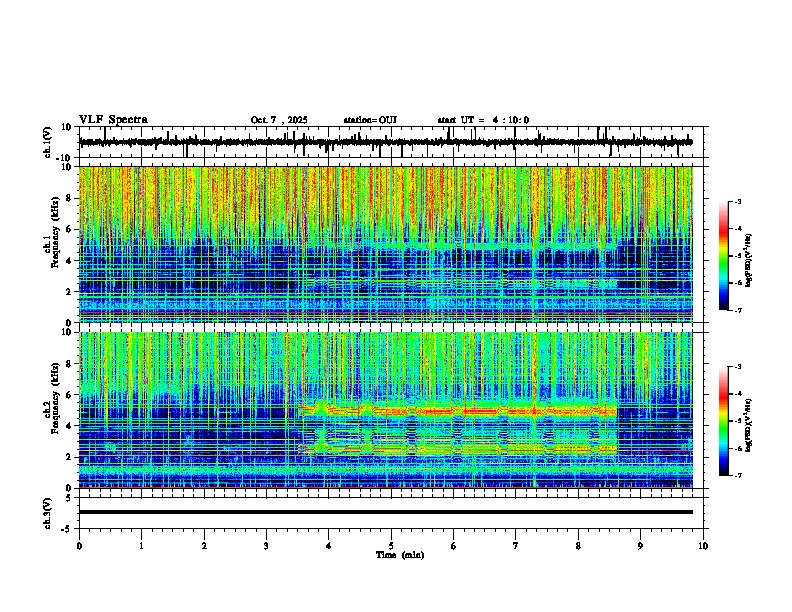Click time axis tick label "7"
The image size is (792, 612).
click(516, 546)
